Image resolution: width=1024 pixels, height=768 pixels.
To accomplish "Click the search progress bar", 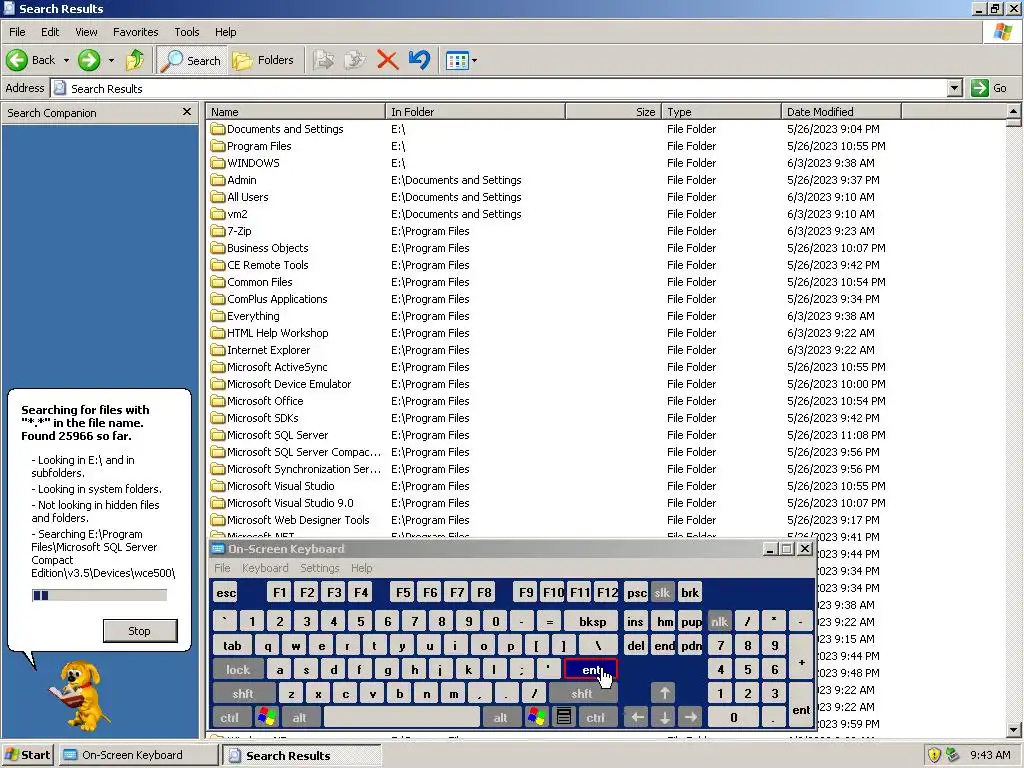I will (x=99, y=595).
